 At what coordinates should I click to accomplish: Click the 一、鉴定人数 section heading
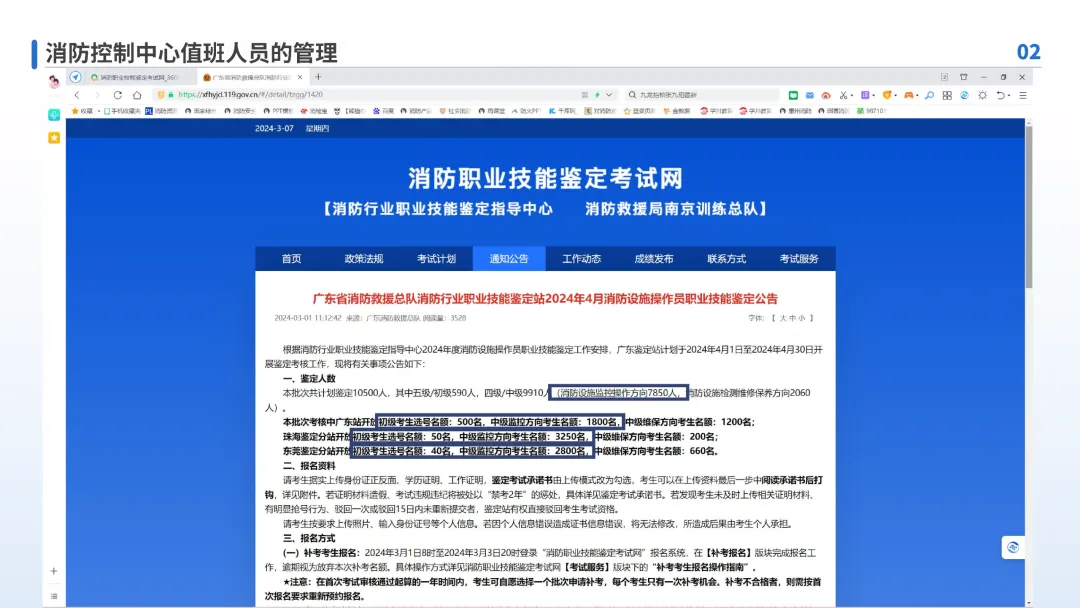coord(309,379)
